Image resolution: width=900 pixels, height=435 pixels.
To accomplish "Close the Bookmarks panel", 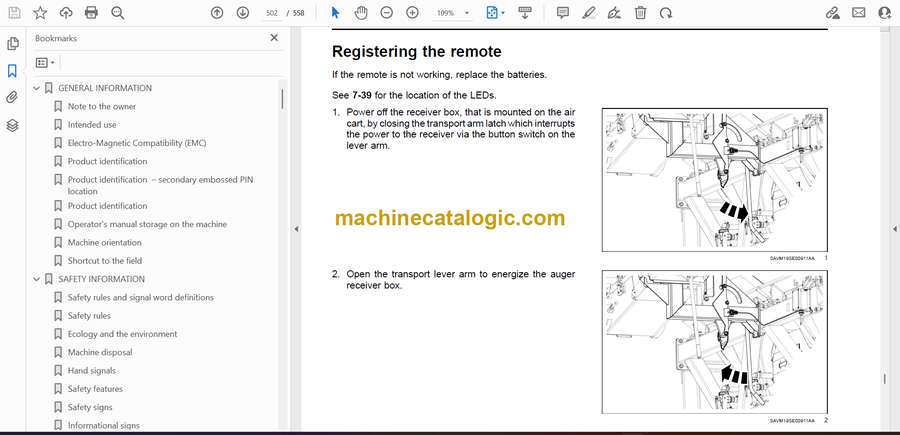I will click(x=274, y=38).
